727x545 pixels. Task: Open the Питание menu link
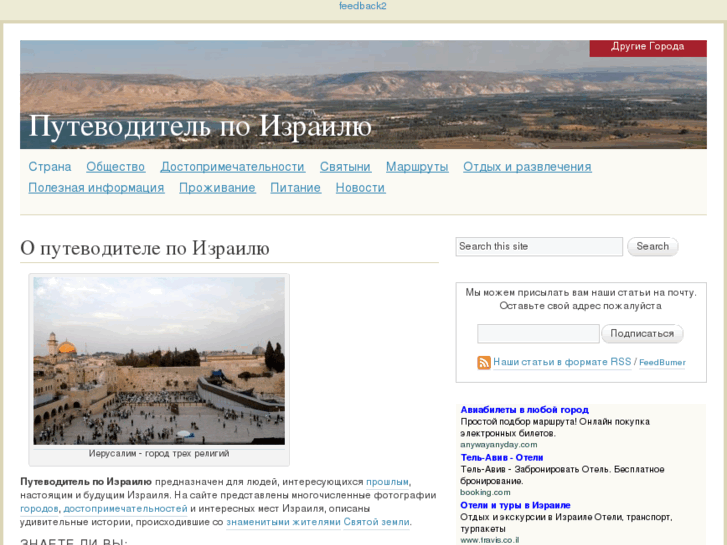(296, 188)
